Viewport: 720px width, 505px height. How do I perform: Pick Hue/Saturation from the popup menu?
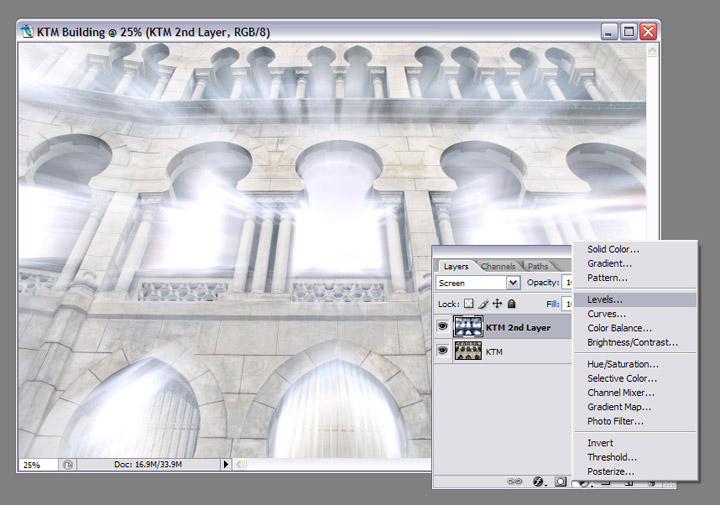pyautogui.click(x=622, y=364)
